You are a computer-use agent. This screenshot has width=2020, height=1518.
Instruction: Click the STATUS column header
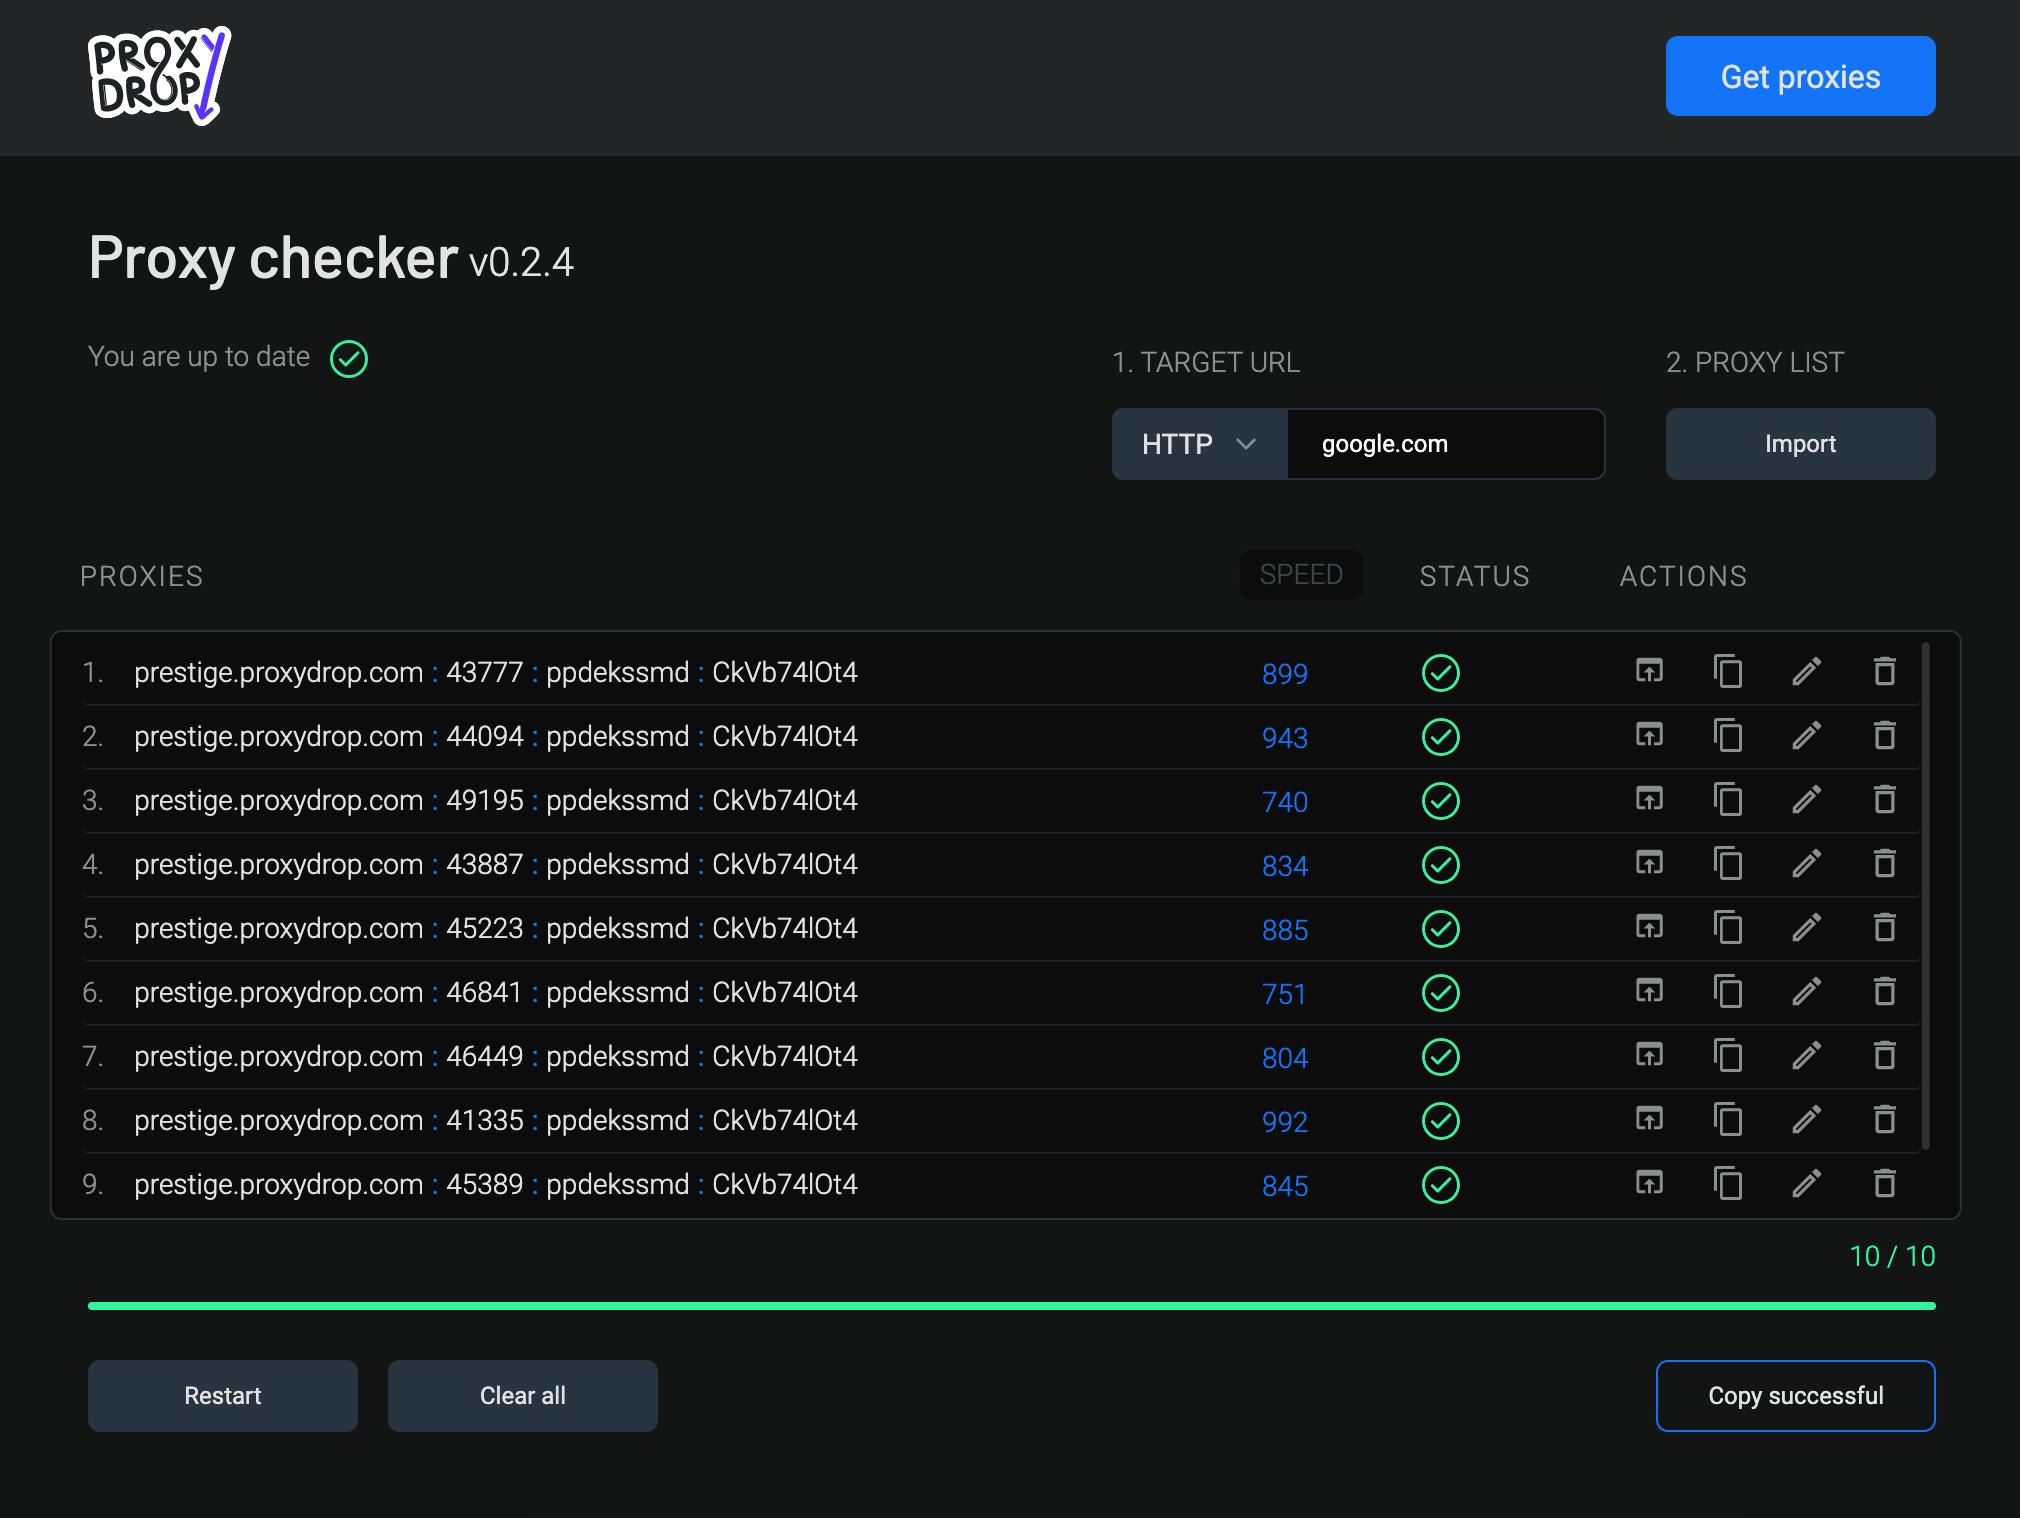[x=1474, y=576]
